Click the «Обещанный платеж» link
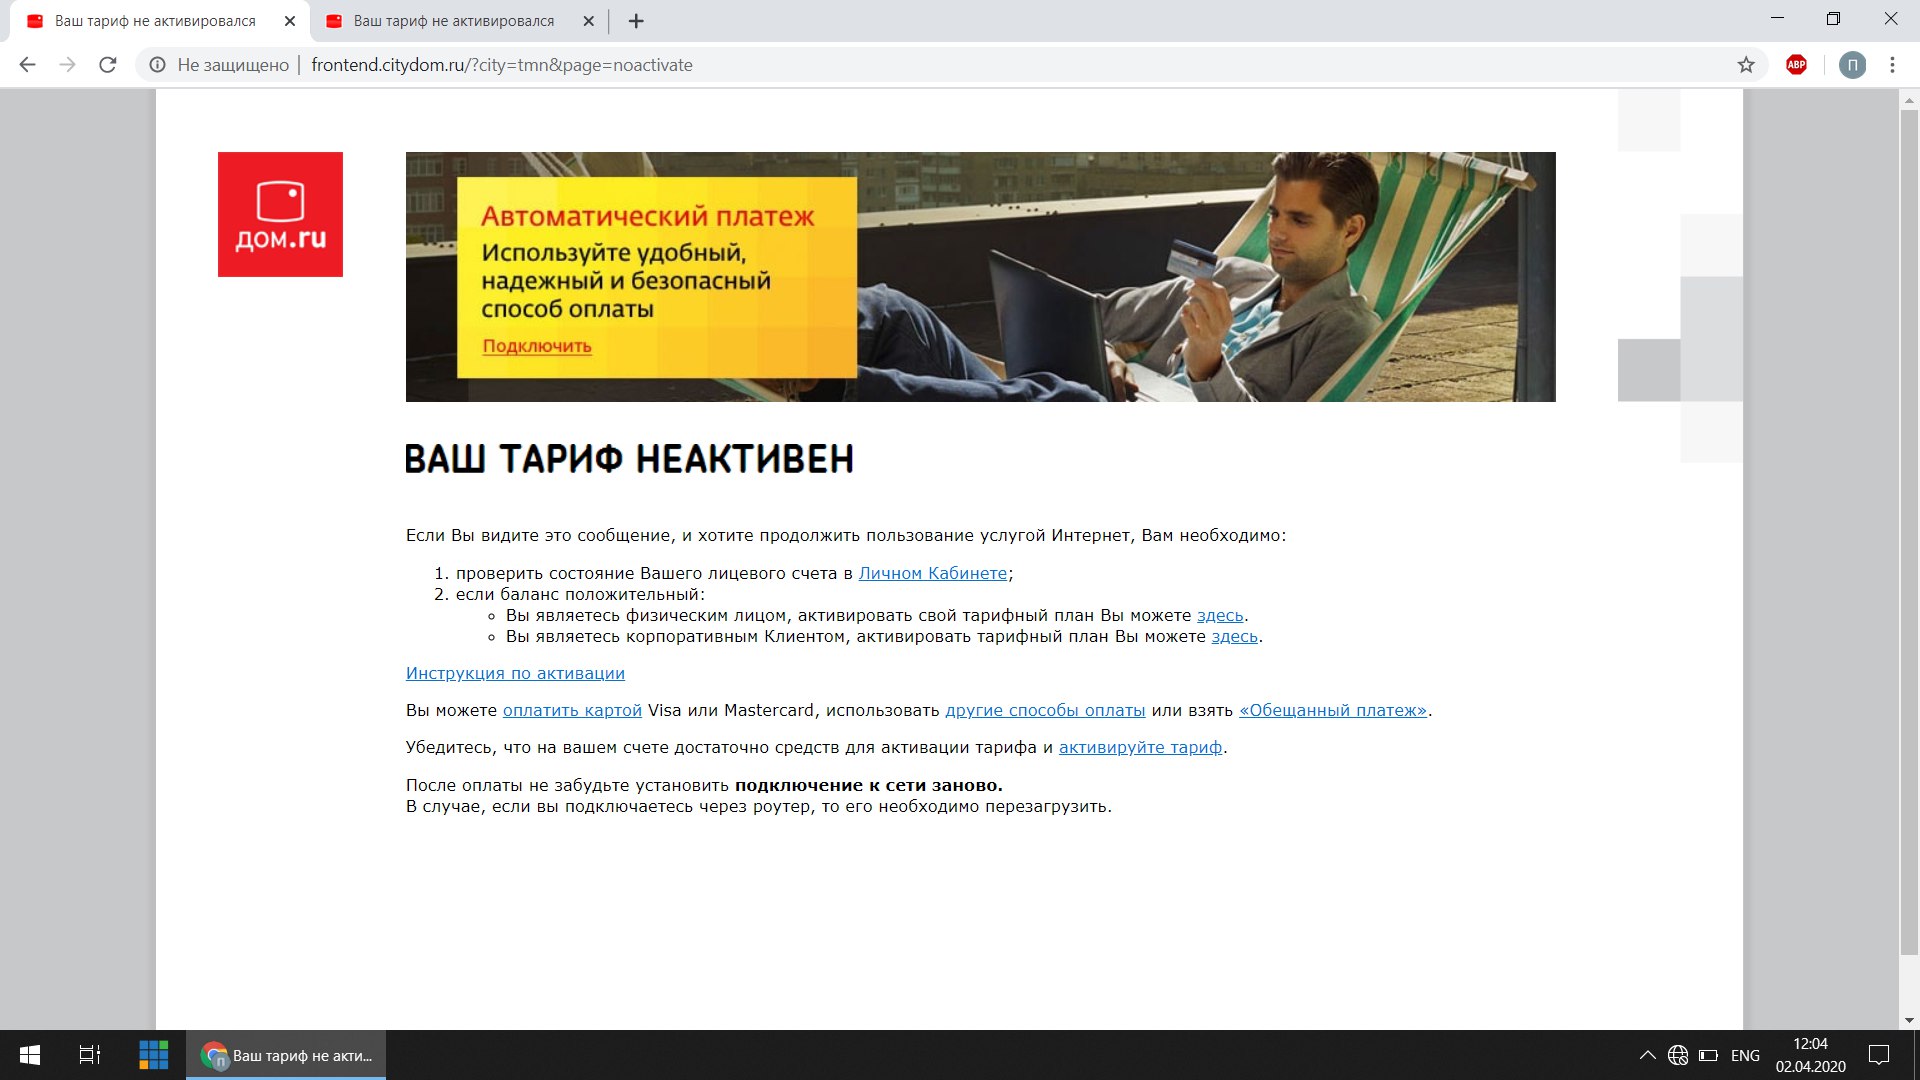1920x1080 pixels. coord(1333,710)
